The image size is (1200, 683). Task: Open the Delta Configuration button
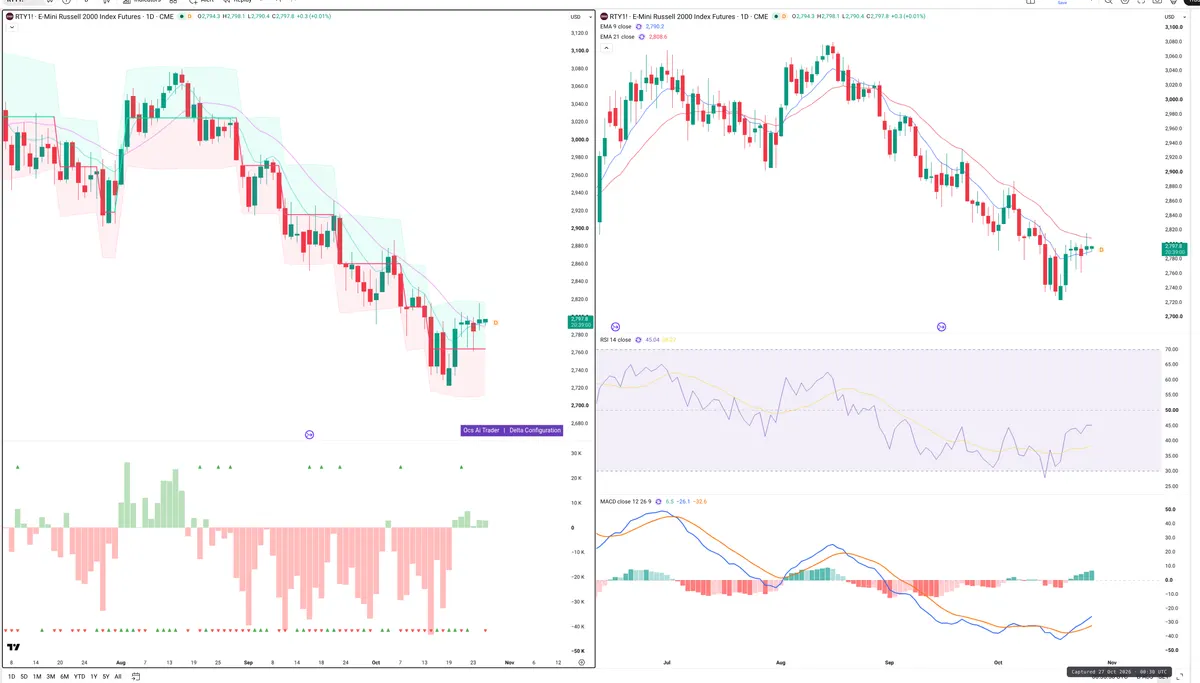coord(535,430)
